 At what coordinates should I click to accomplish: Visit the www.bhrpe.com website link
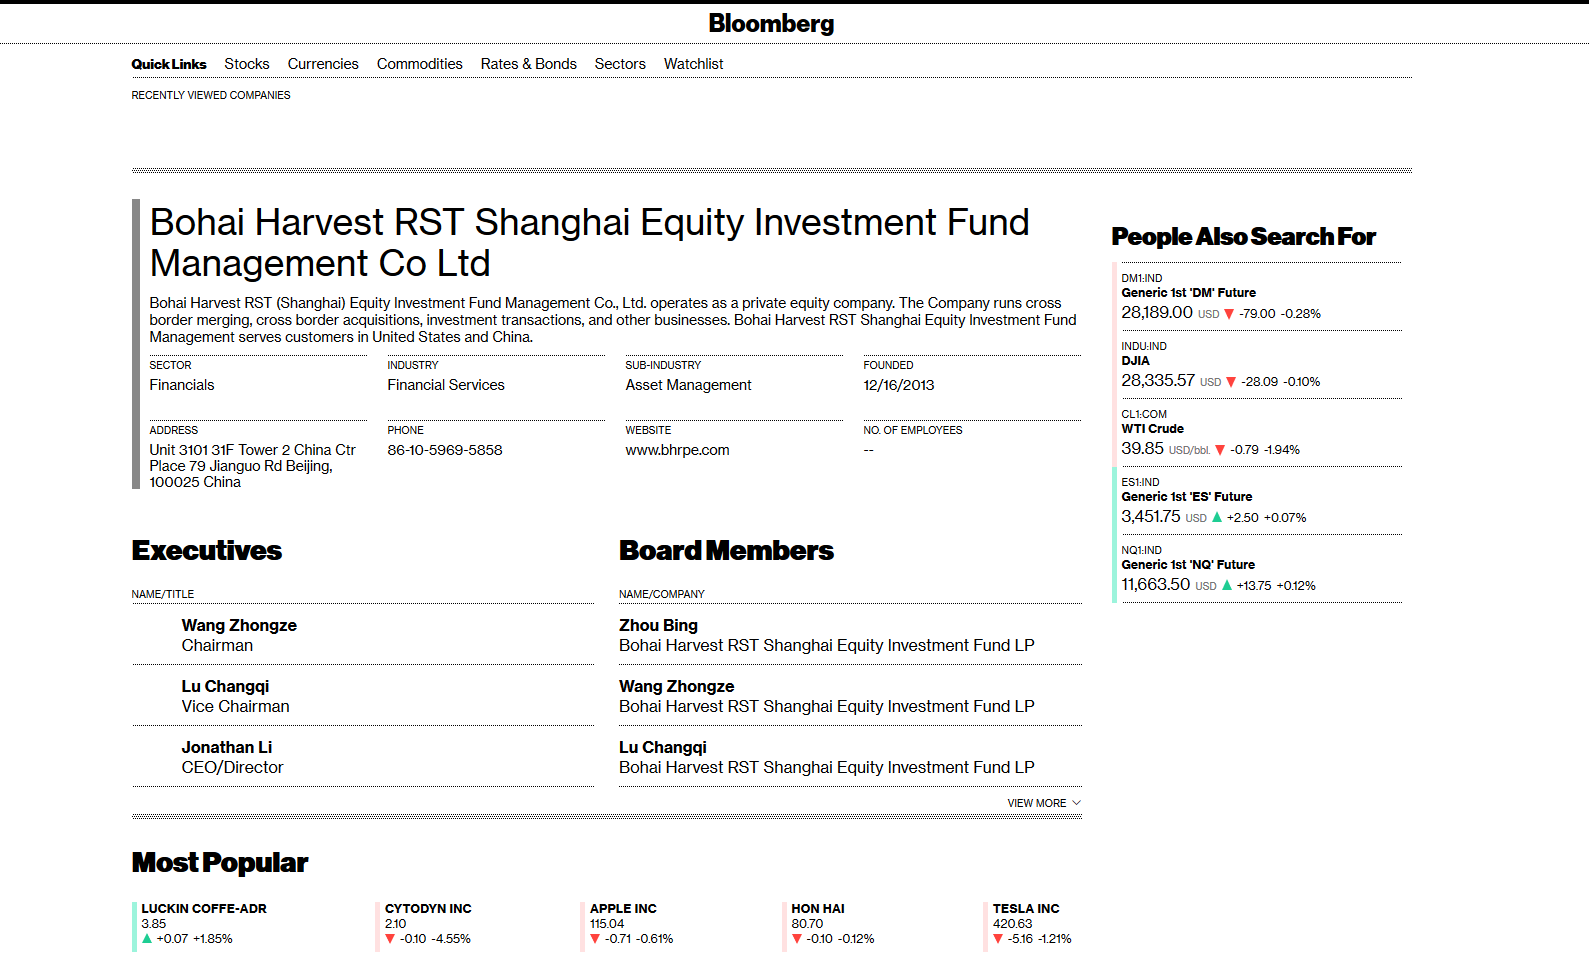[x=678, y=450]
